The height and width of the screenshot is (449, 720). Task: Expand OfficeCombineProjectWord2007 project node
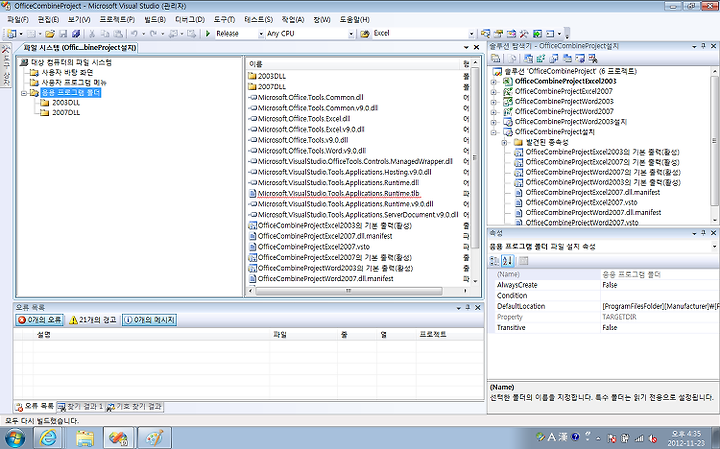tap(494, 112)
